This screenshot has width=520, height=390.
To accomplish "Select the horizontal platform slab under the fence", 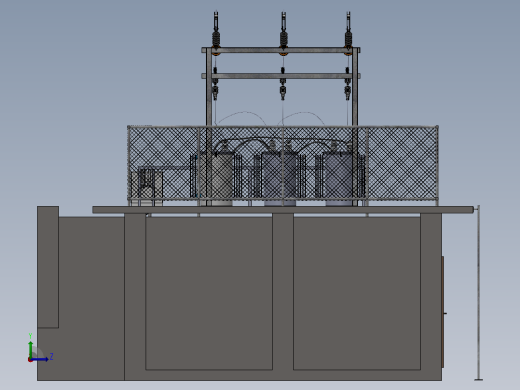I will (283, 210).
